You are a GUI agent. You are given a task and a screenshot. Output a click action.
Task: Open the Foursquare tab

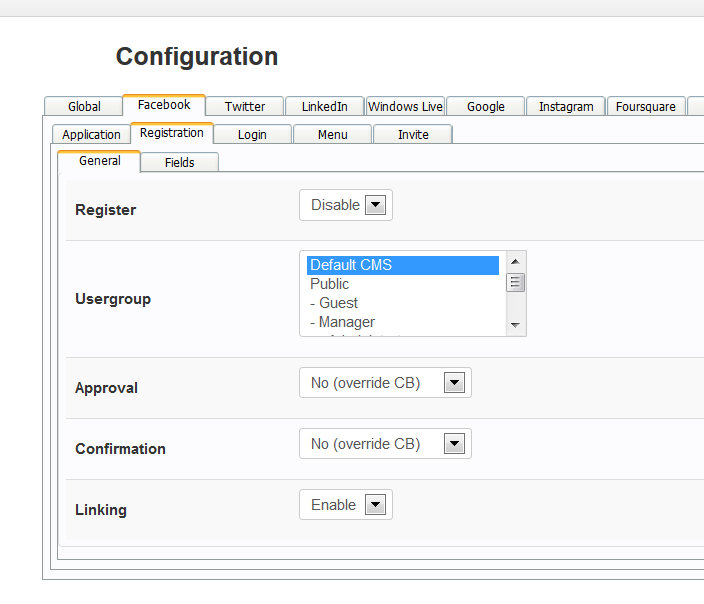(646, 106)
